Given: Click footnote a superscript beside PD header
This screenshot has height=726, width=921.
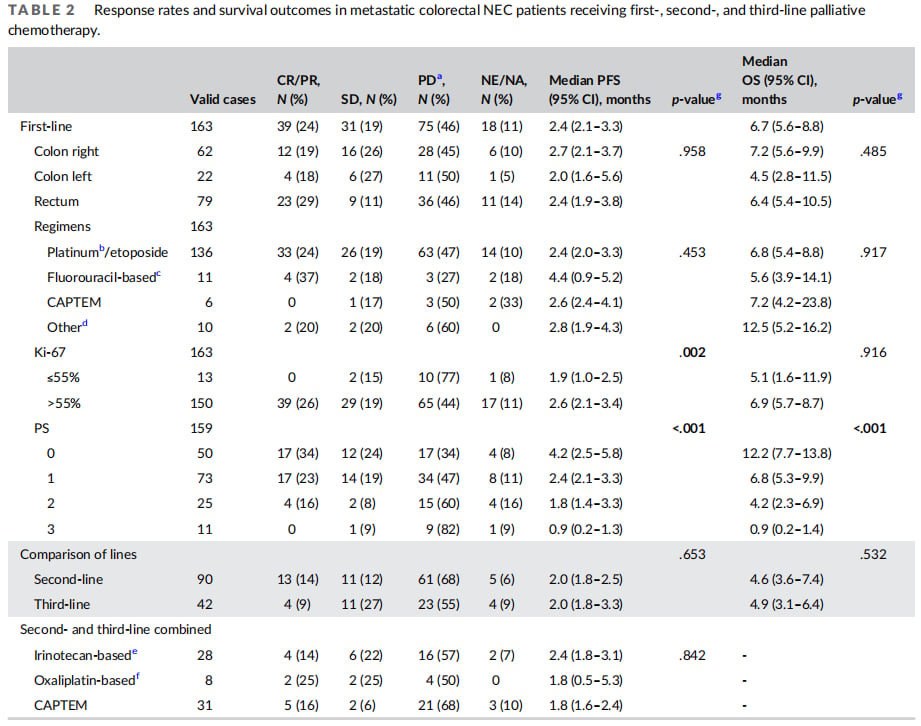Looking at the screenshot, I should 439,76.
